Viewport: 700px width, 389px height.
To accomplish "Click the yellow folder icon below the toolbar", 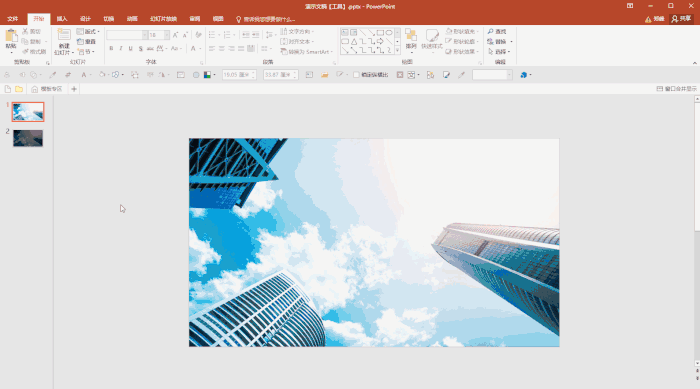I will [19, 89].
